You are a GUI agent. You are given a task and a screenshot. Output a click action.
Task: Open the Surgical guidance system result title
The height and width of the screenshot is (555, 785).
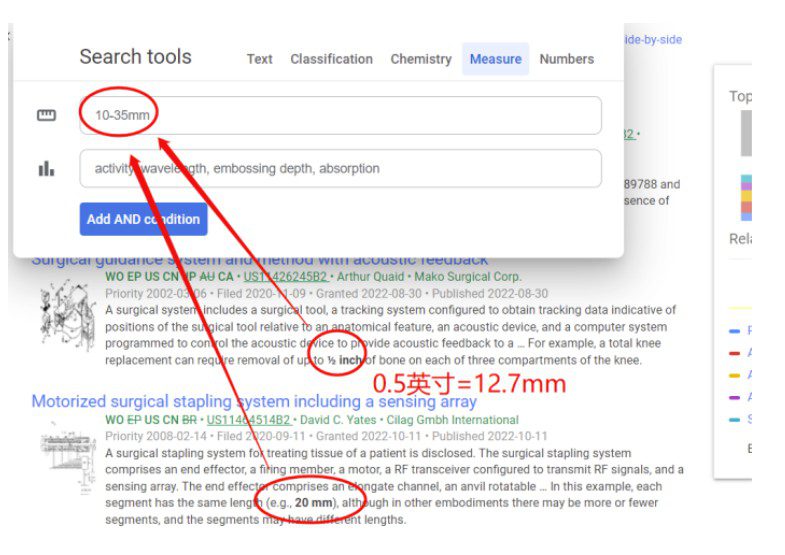click(x=259, y=261)
